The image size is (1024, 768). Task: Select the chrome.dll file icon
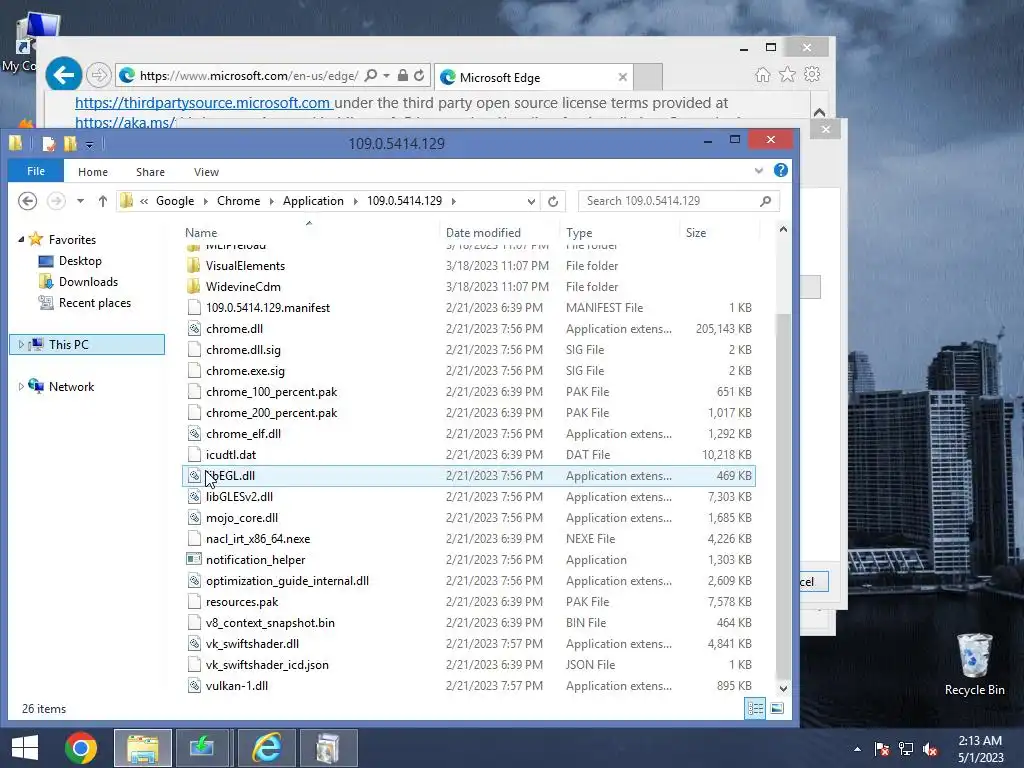pyautogui.click(x=194, y=328)
